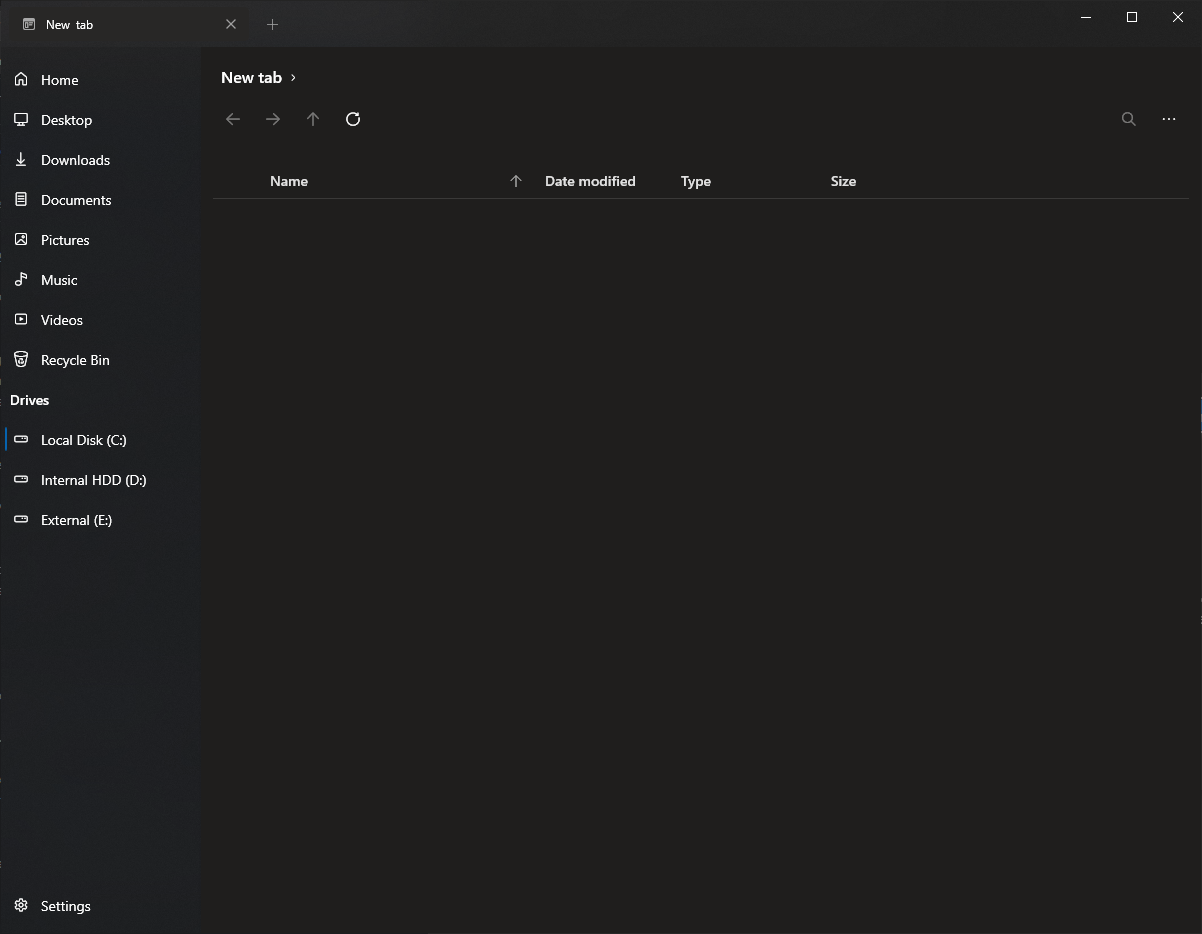Sort by the Name column header
1202x934 pixels.
click(x=289, y=181)
